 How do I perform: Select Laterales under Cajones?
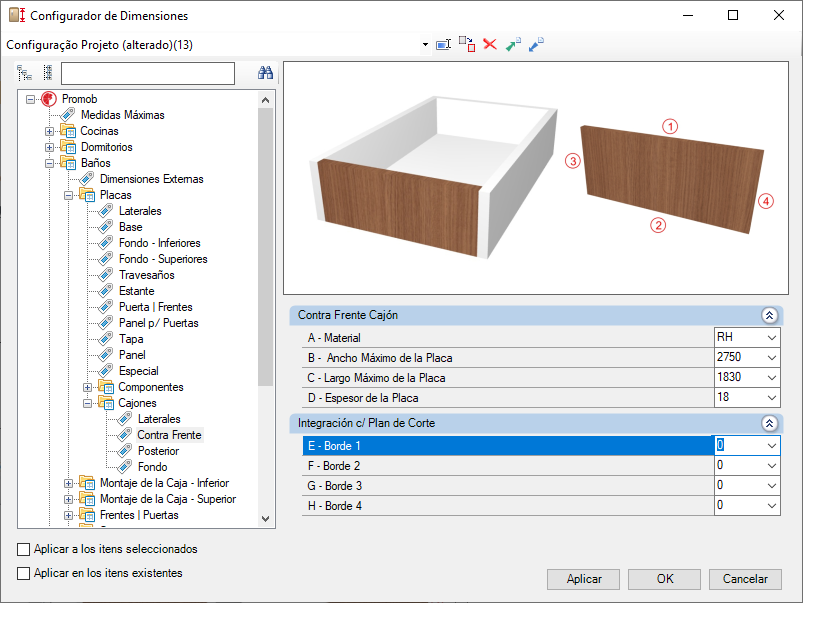pyautogui.click(x=159, y=419)
